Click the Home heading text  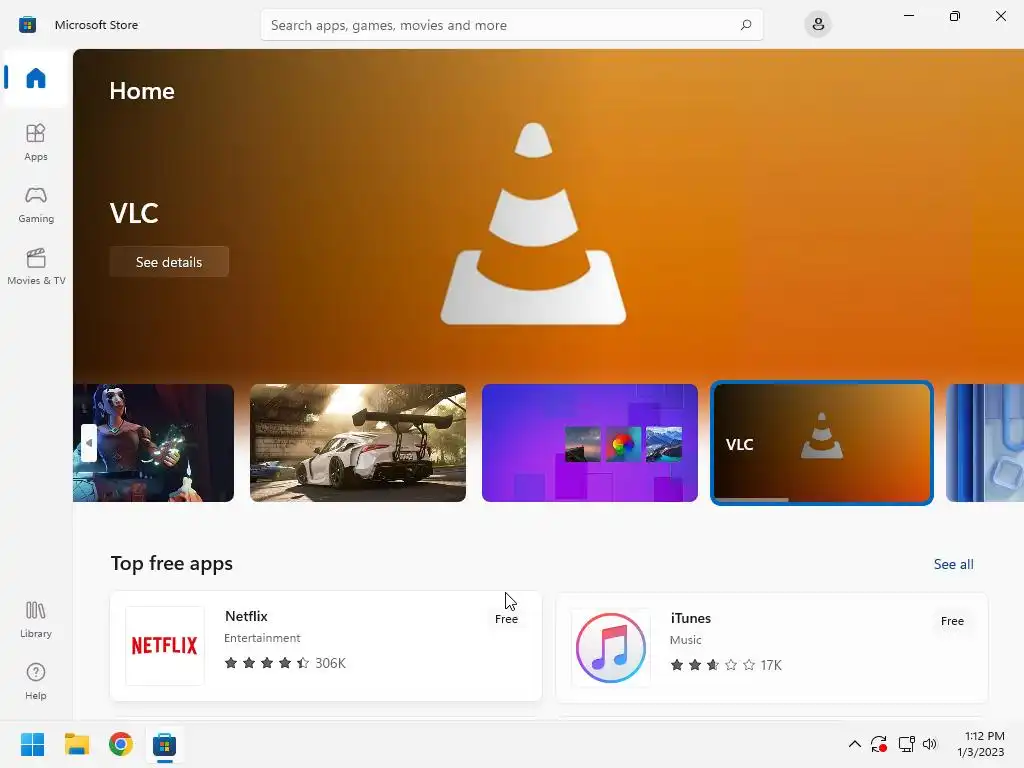click(x=142, y=91)
